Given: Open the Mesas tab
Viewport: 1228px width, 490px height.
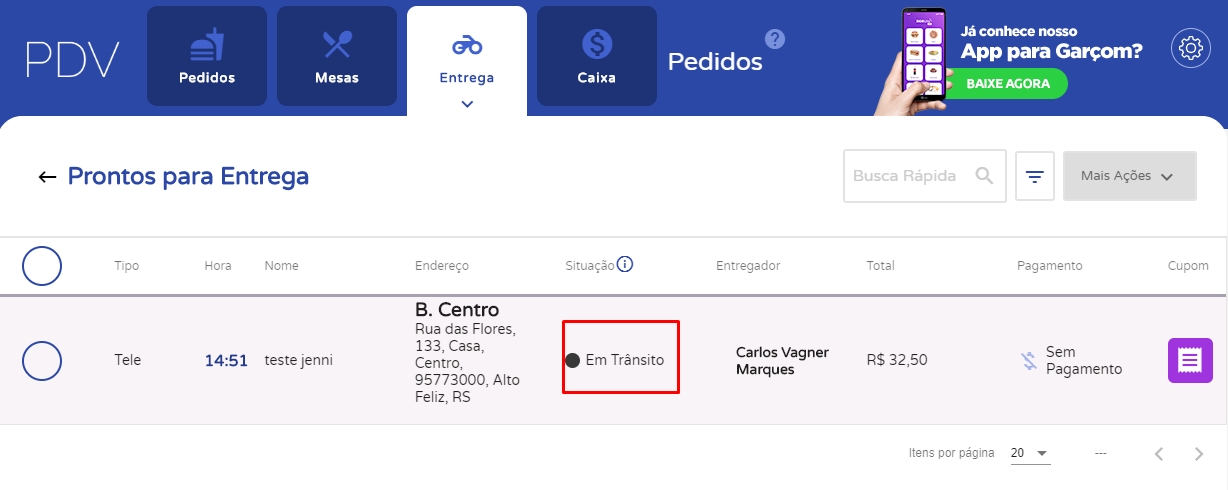Looking at the screenshot, I should click(337, 56).
